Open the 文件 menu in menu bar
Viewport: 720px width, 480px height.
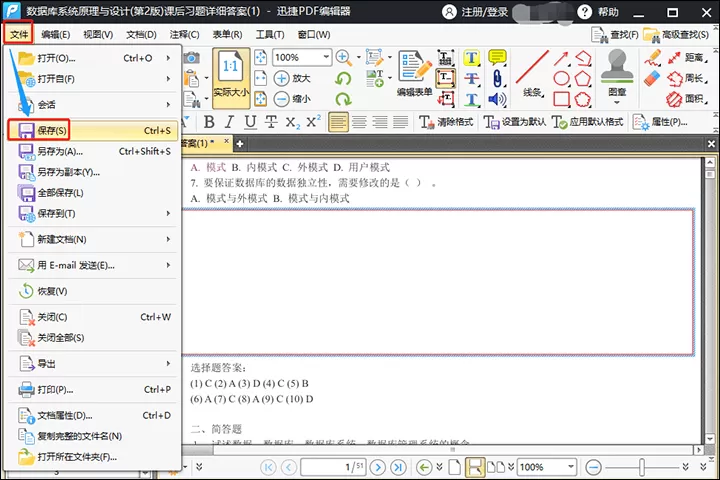(19, 34)
